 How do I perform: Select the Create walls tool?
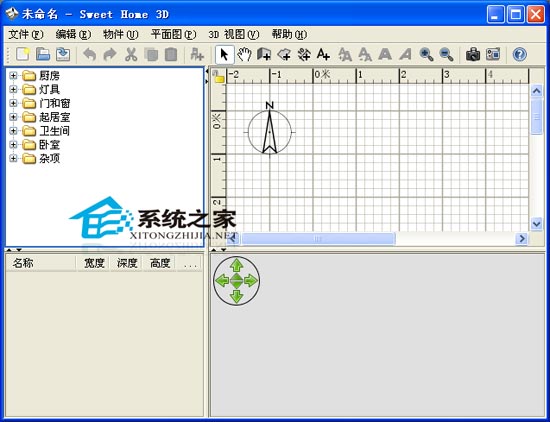[x=264, y=54]
